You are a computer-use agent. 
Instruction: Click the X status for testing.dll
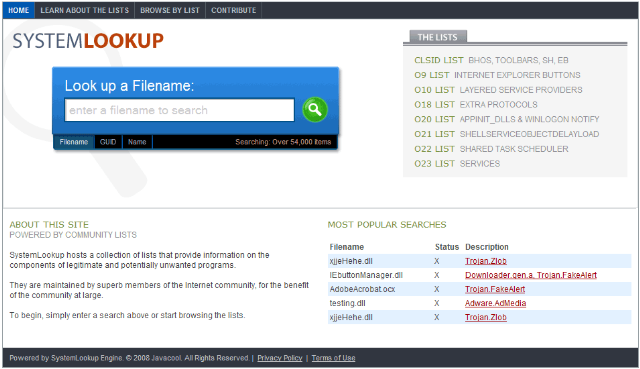(x=436, y=303)
